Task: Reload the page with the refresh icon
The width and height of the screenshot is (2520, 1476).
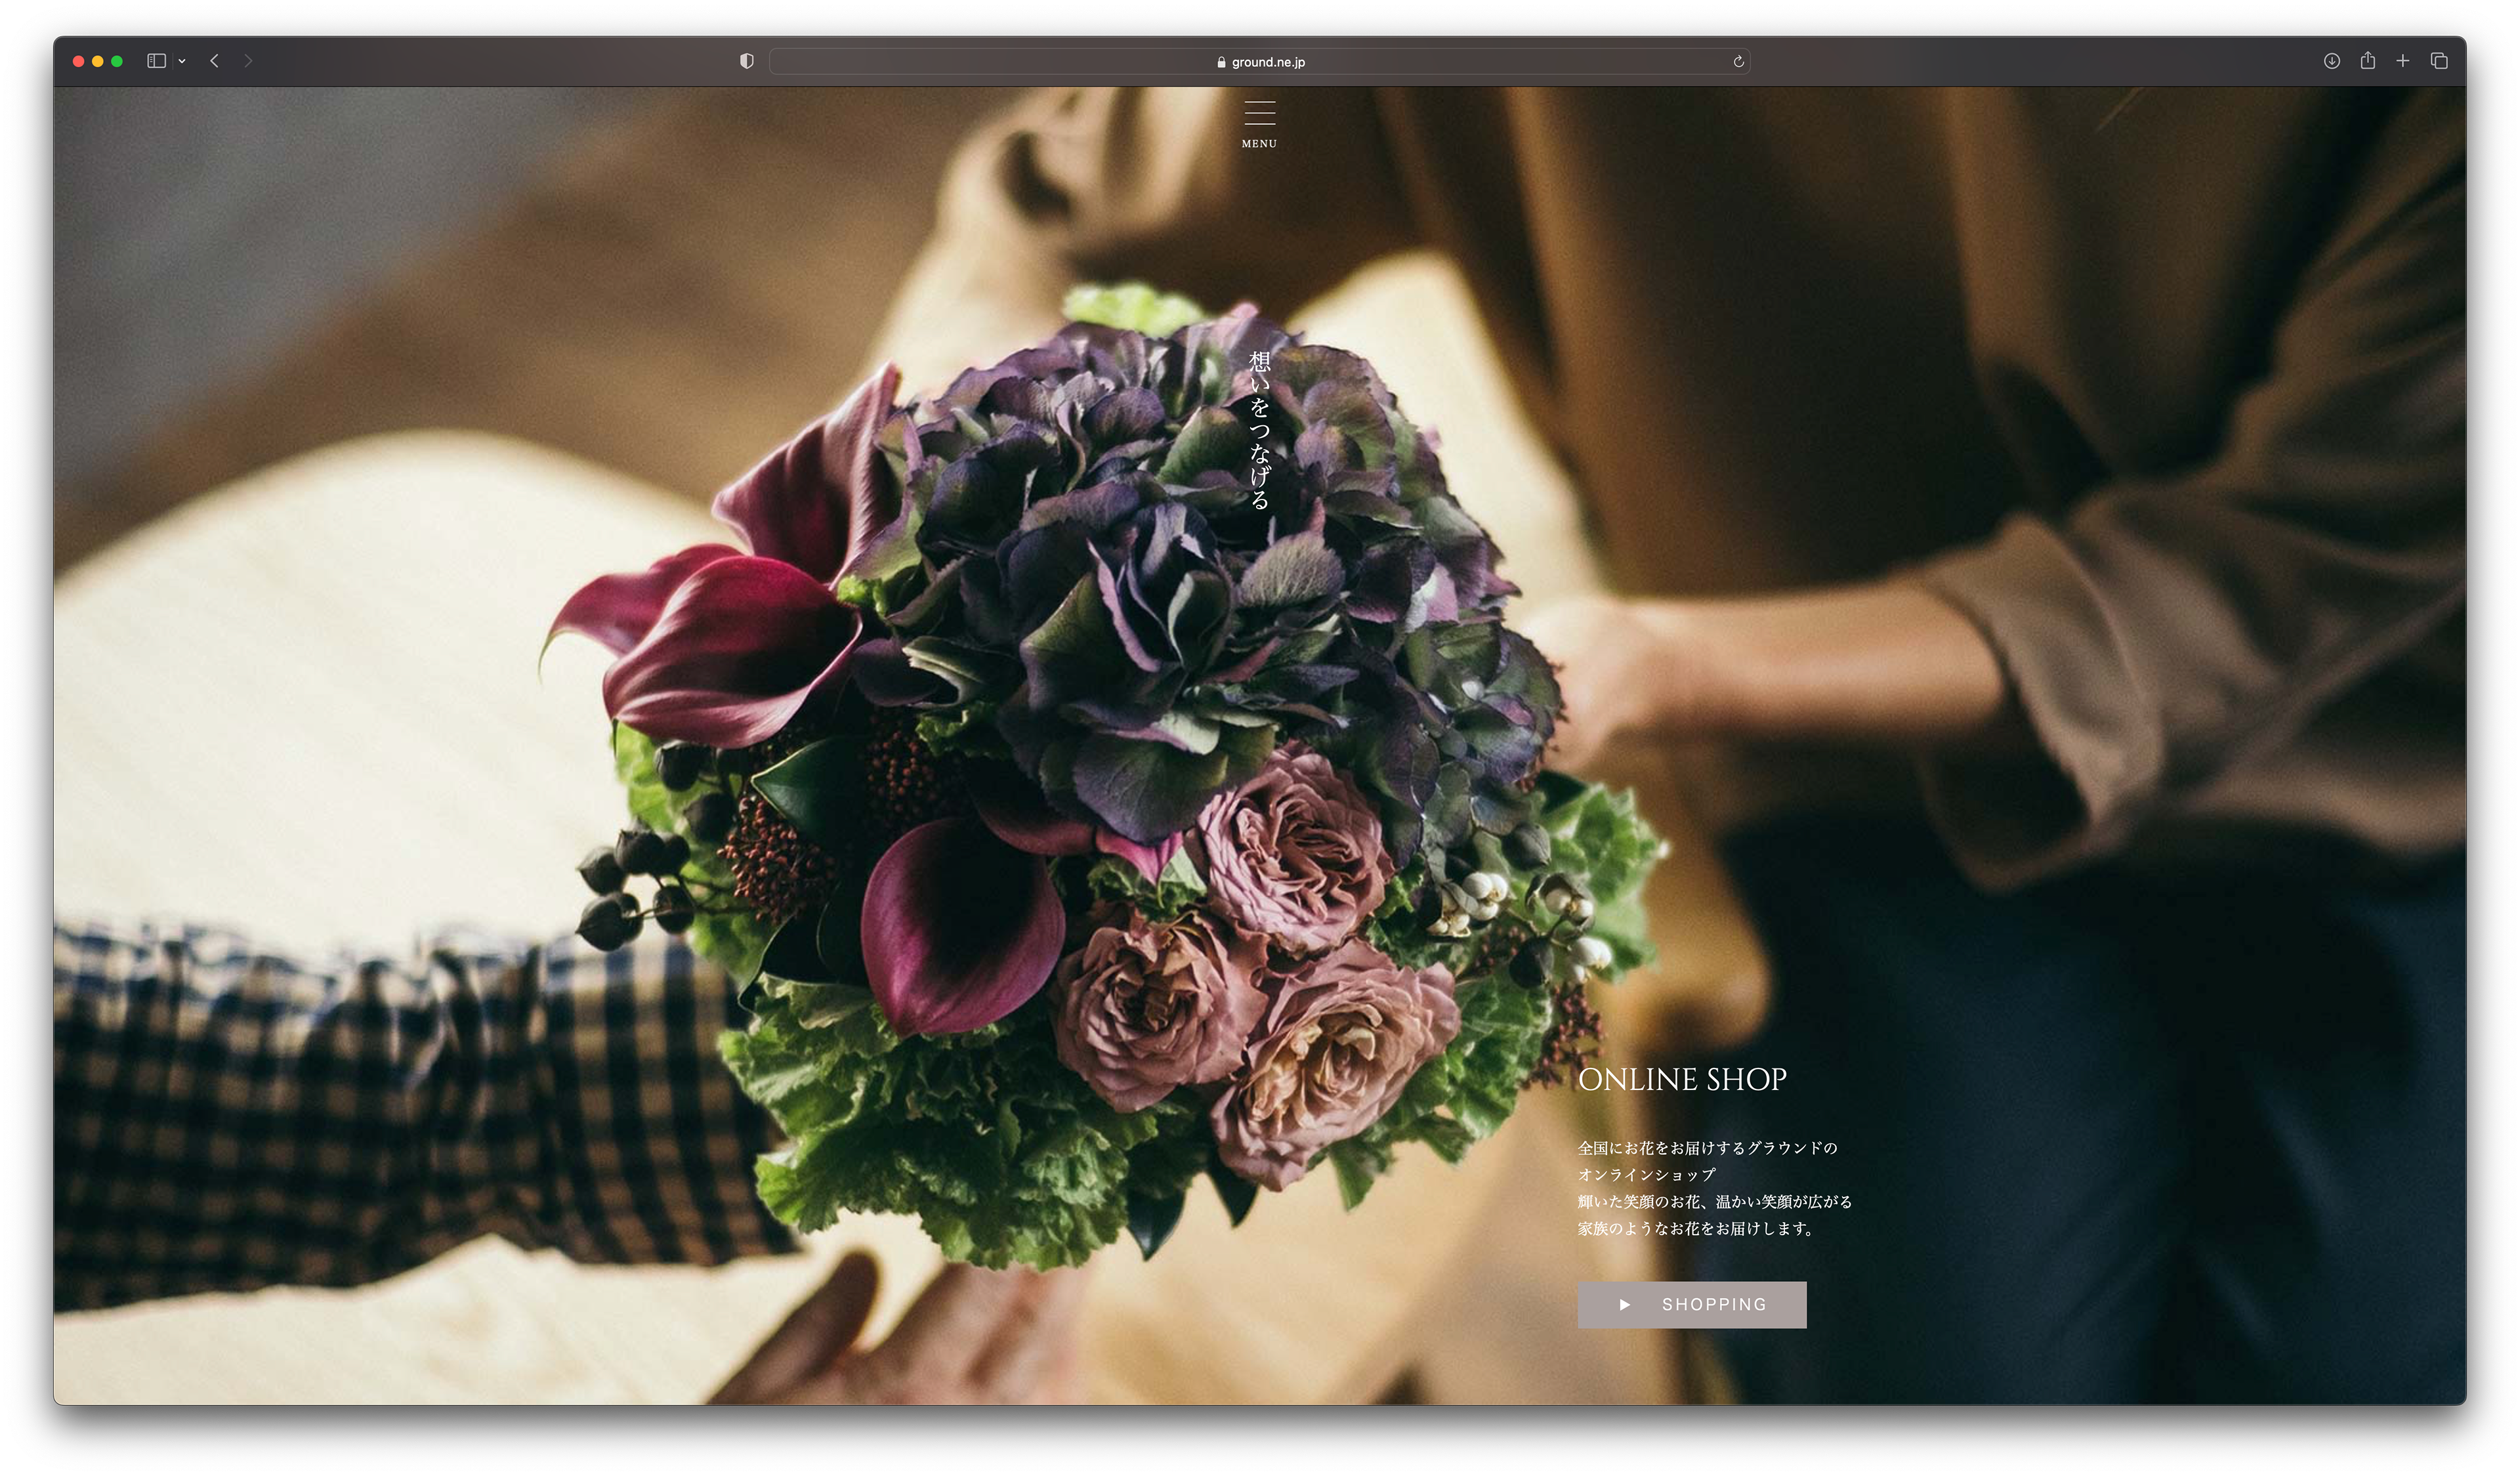Action: pos(1738,62)
